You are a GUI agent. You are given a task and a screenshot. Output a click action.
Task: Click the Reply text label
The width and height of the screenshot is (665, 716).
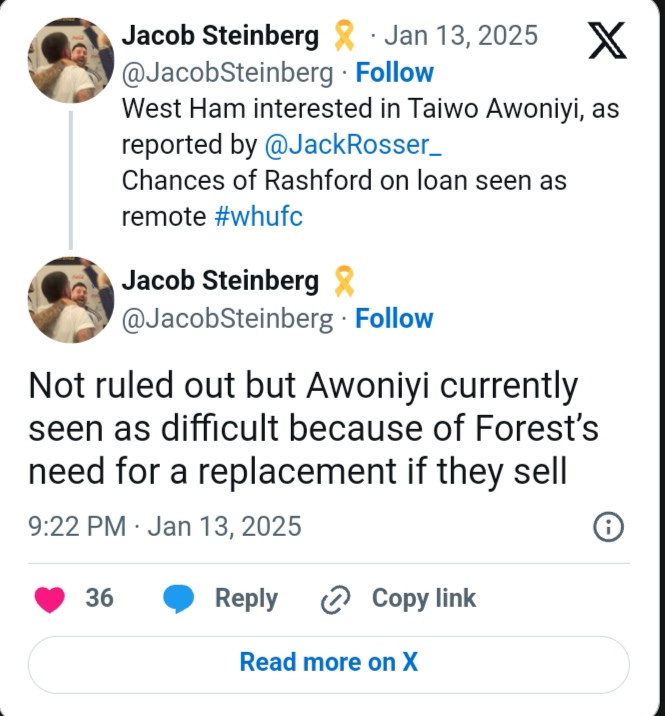(246, 599)
